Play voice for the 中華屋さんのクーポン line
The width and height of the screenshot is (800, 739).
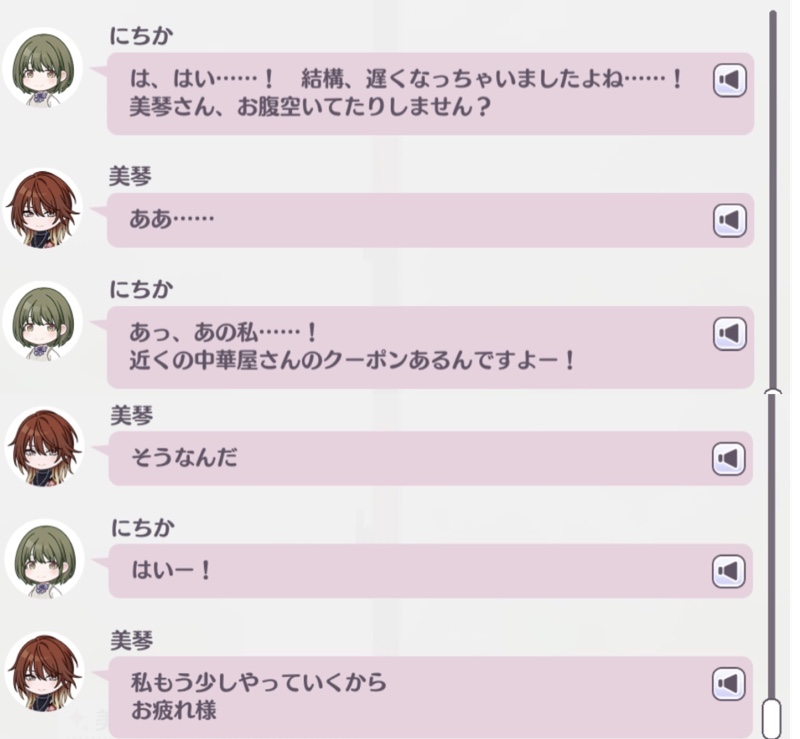[x=730, y=334]
